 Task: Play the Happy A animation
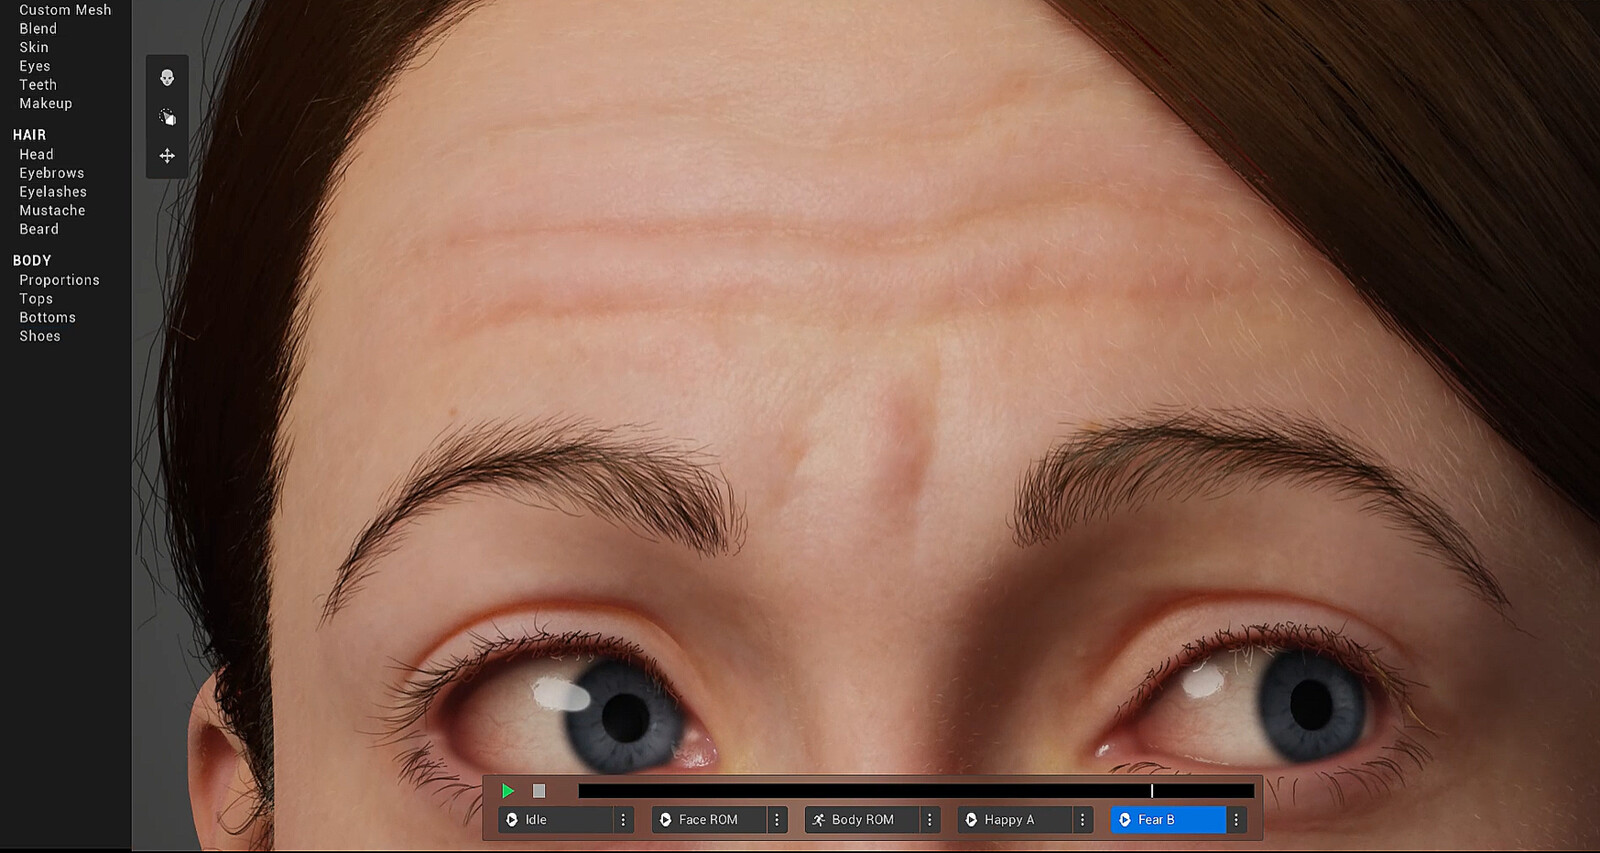point(1015,820)
